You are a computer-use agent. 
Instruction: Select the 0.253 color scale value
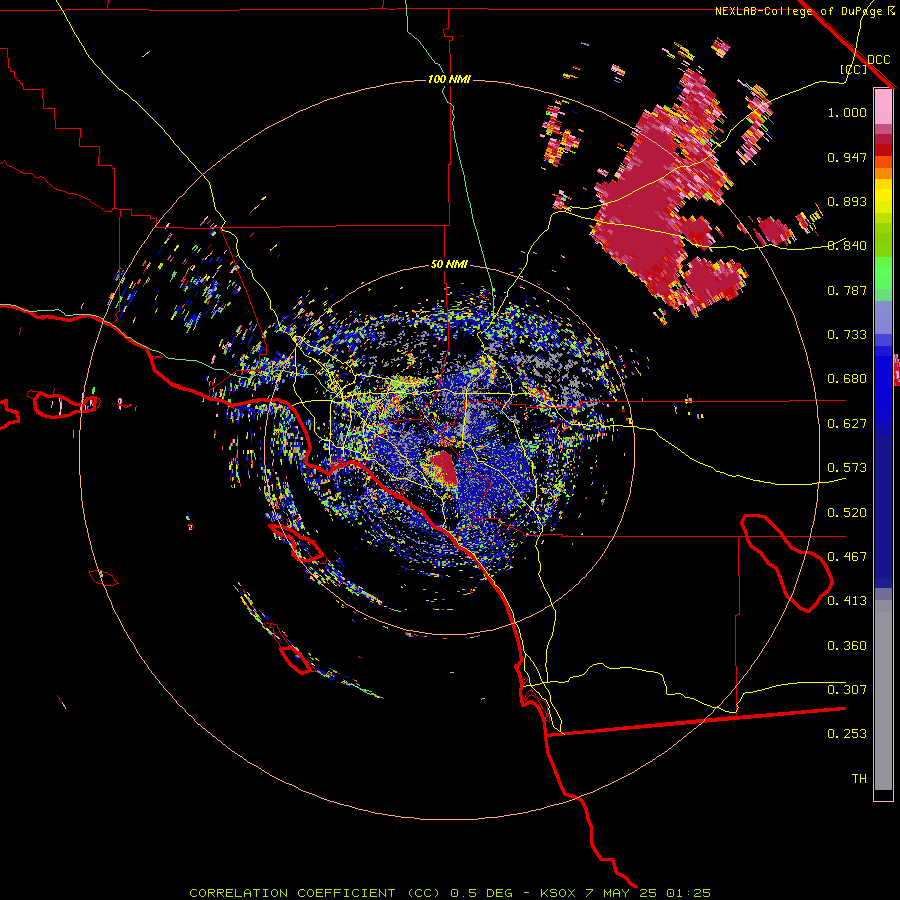click(847, 734)
